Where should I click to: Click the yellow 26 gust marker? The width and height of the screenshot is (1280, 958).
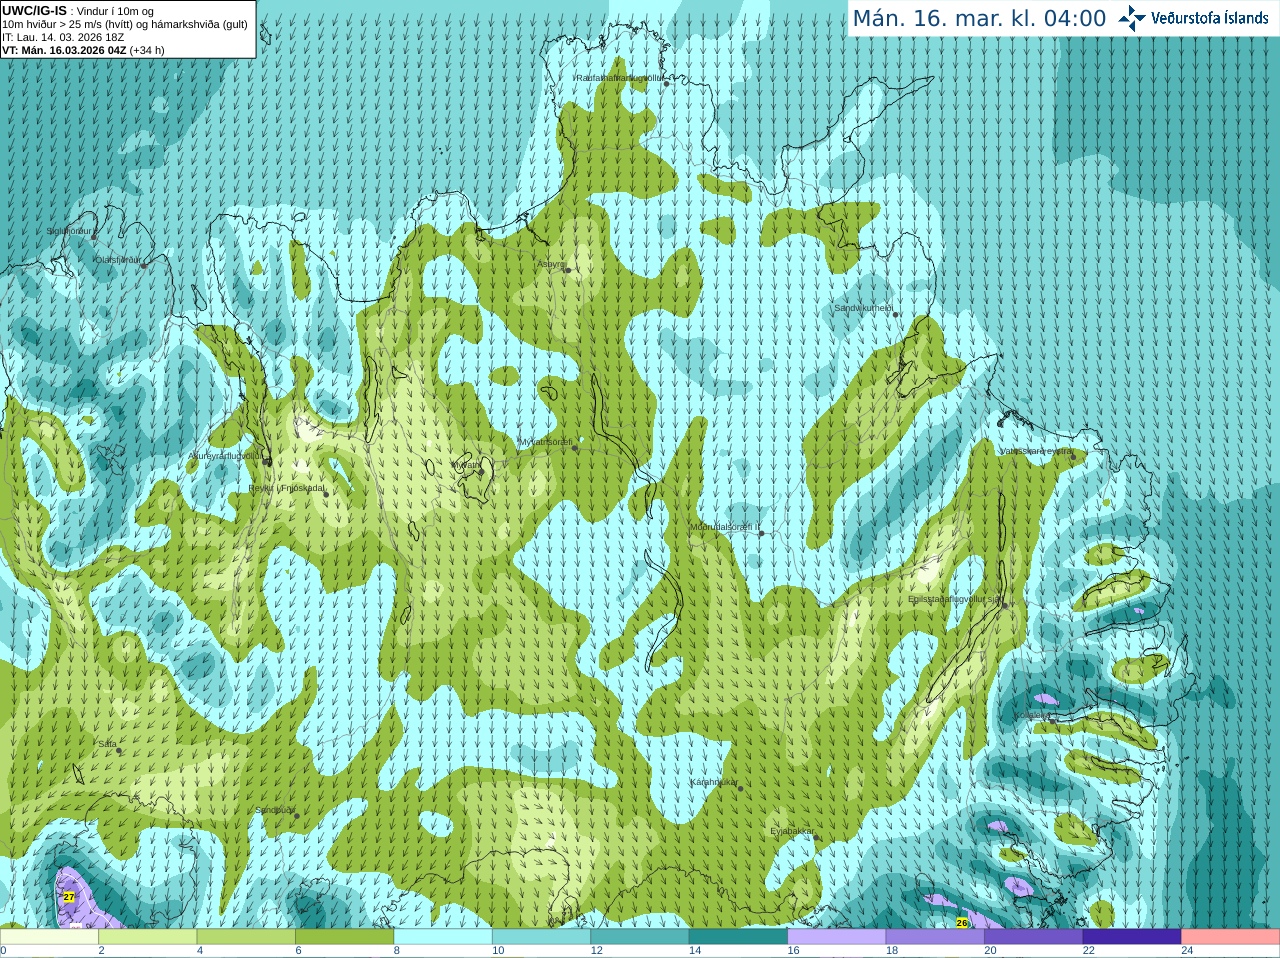pos(962,922)
